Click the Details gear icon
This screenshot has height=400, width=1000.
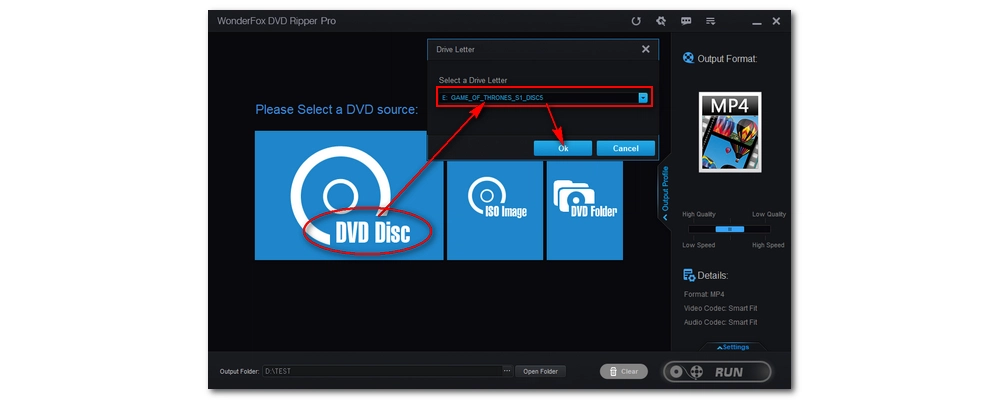coord(689,275)
